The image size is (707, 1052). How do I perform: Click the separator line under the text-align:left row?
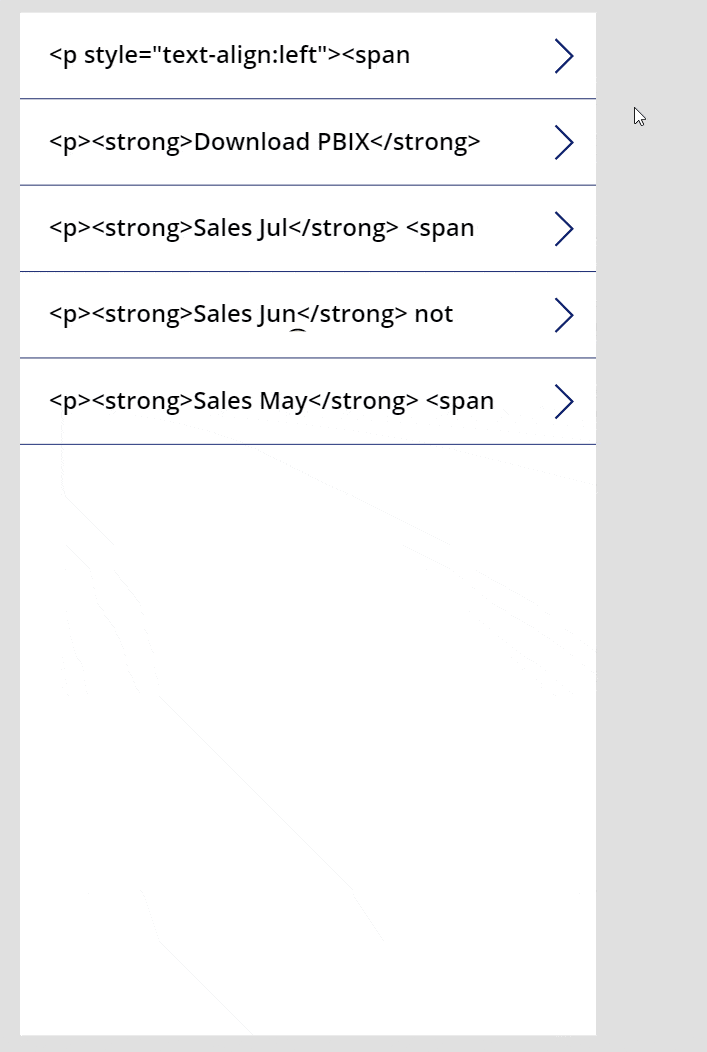pyautogui.click(x=308, y=99)
